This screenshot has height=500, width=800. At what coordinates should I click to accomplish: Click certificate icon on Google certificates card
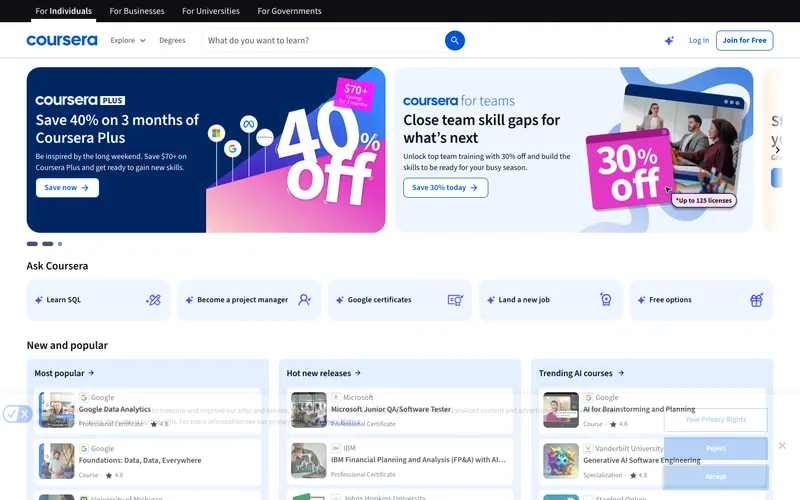click(455, 300)
